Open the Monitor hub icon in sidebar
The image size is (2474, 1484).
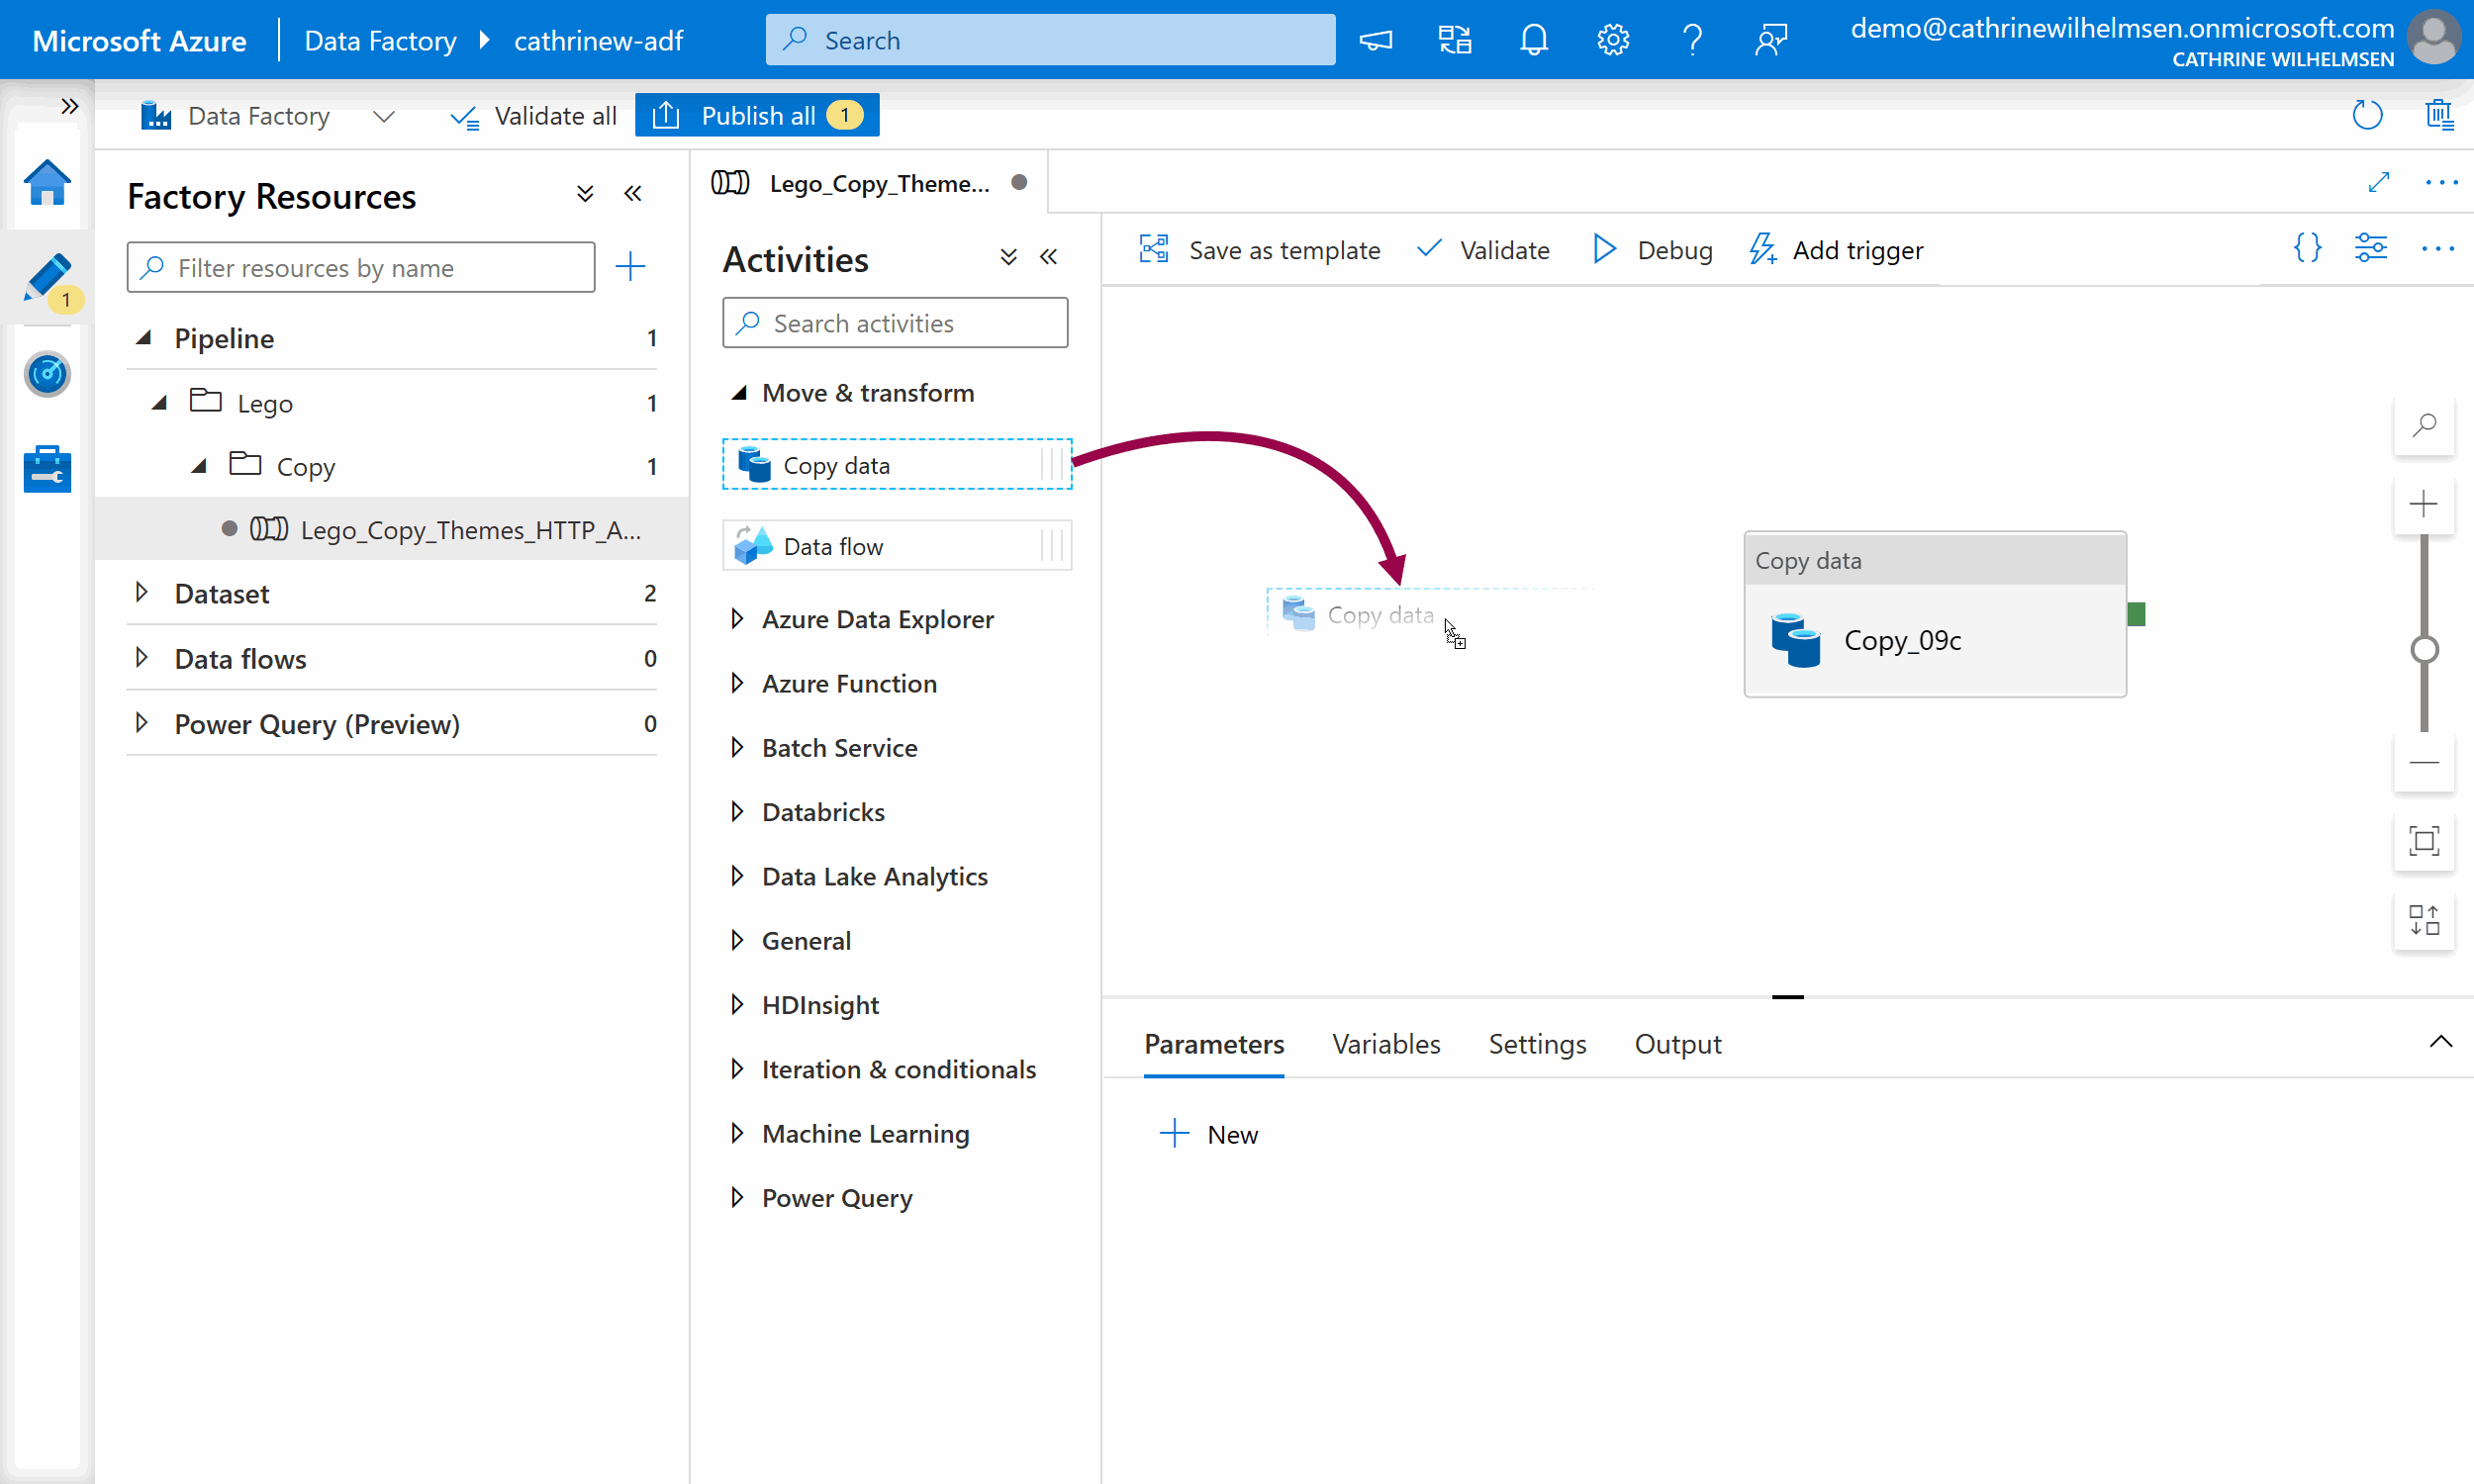(47, 374)
